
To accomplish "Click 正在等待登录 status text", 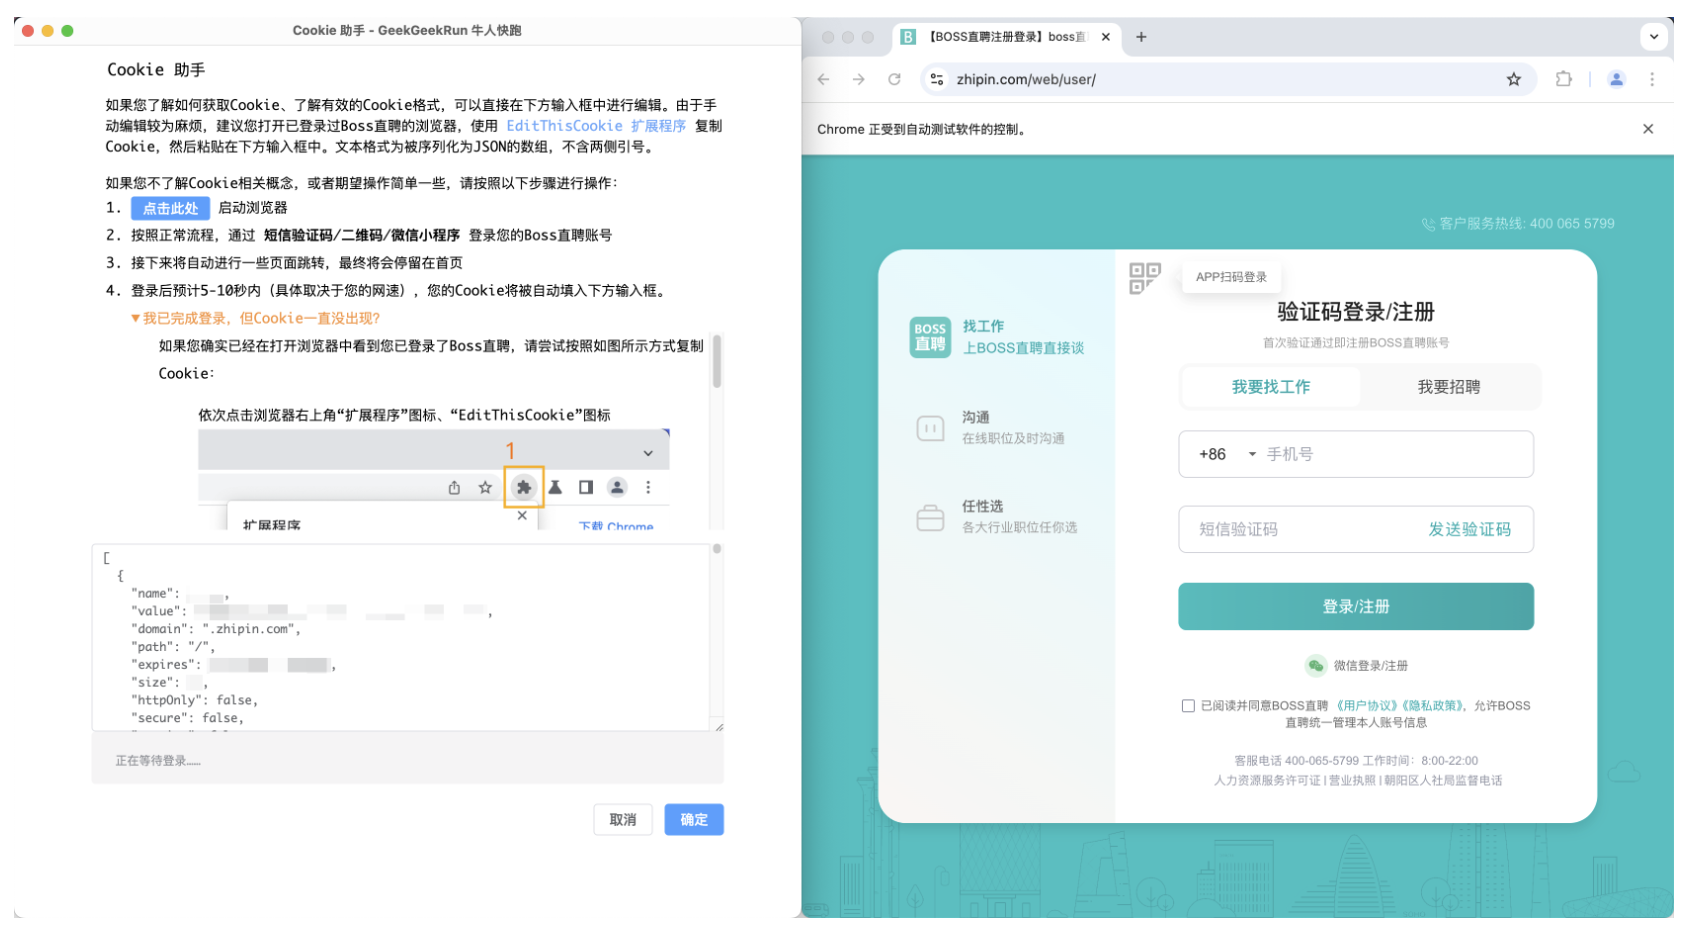I will tap(158, 761).
